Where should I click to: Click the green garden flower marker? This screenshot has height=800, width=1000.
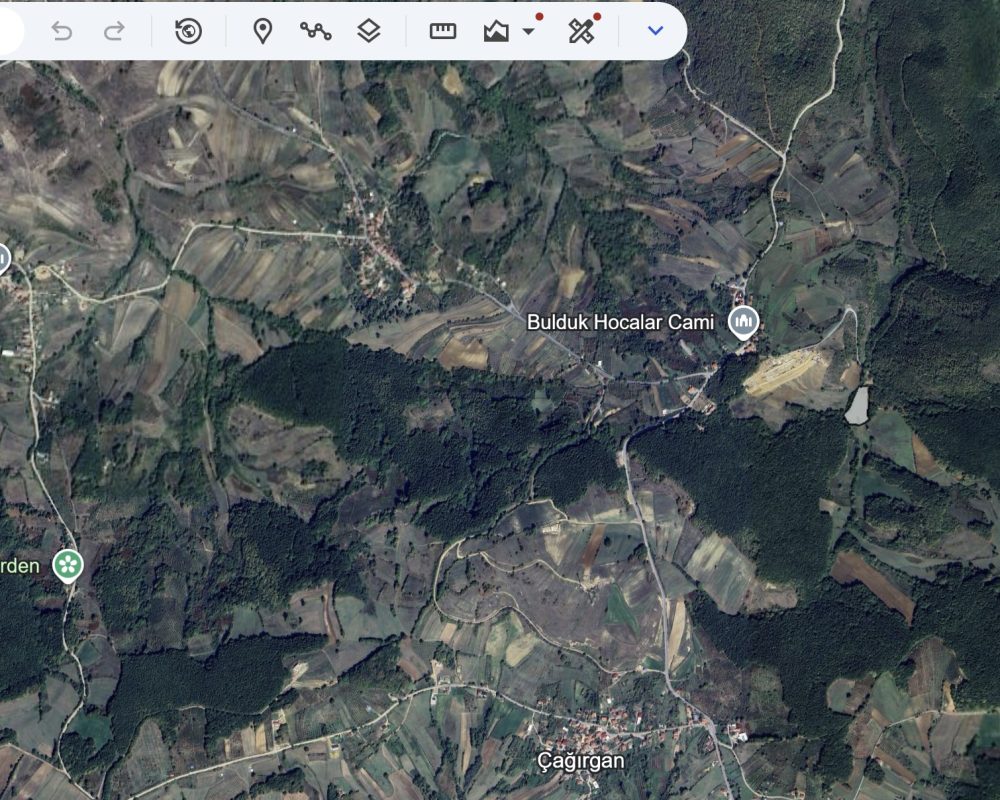coord(68,566)
